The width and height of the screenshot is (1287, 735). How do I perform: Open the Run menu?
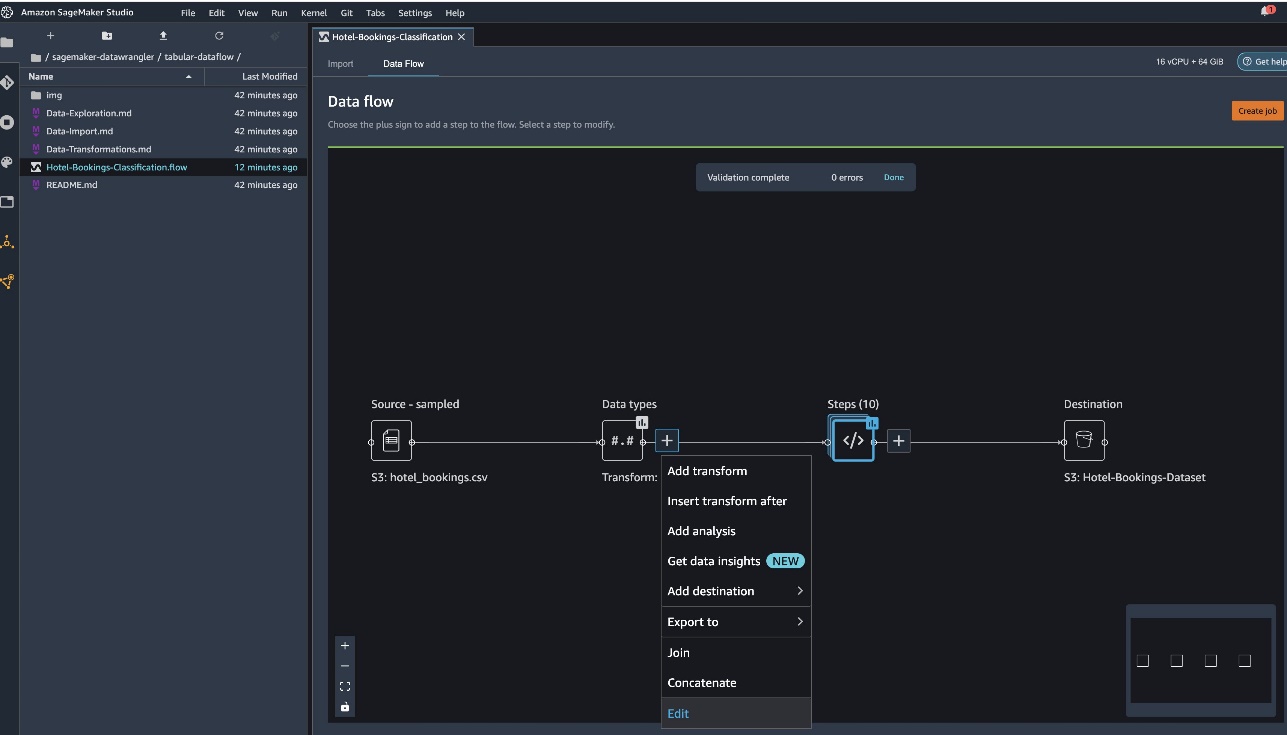[279, 13]
